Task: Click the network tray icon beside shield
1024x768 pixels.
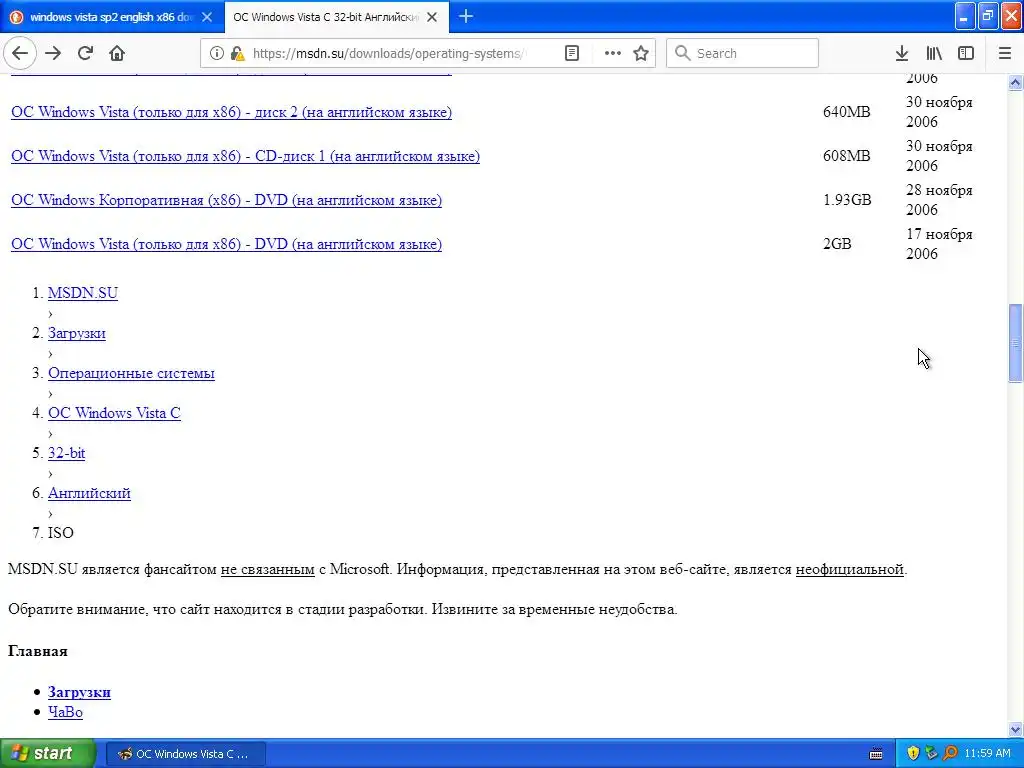Action: pos(932,754)
